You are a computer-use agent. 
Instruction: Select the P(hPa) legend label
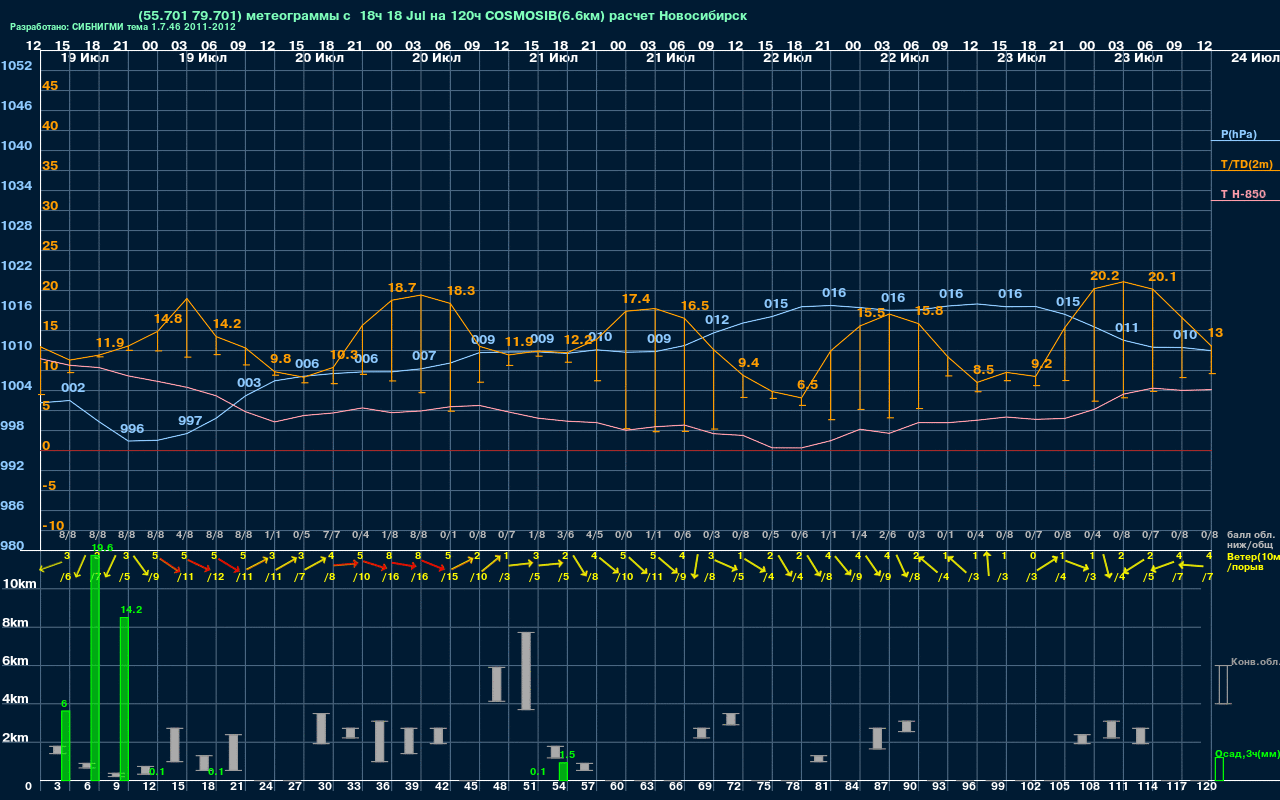click(x=1238, y=134)
